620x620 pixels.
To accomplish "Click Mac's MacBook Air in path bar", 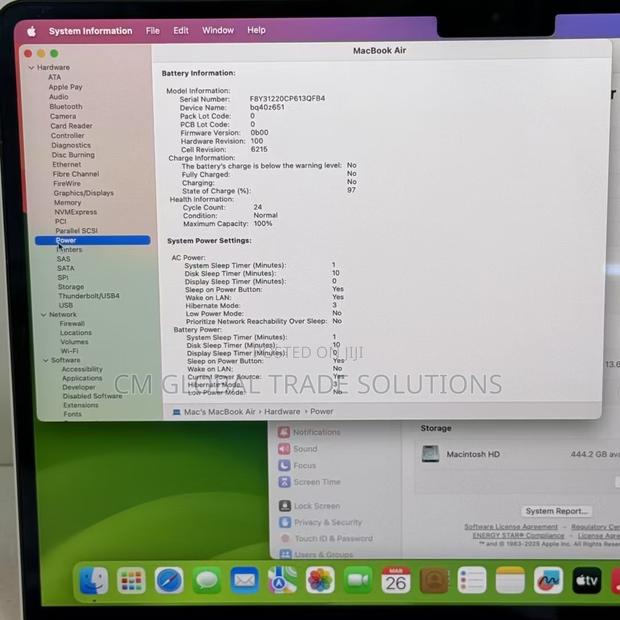I will (219, 412).
